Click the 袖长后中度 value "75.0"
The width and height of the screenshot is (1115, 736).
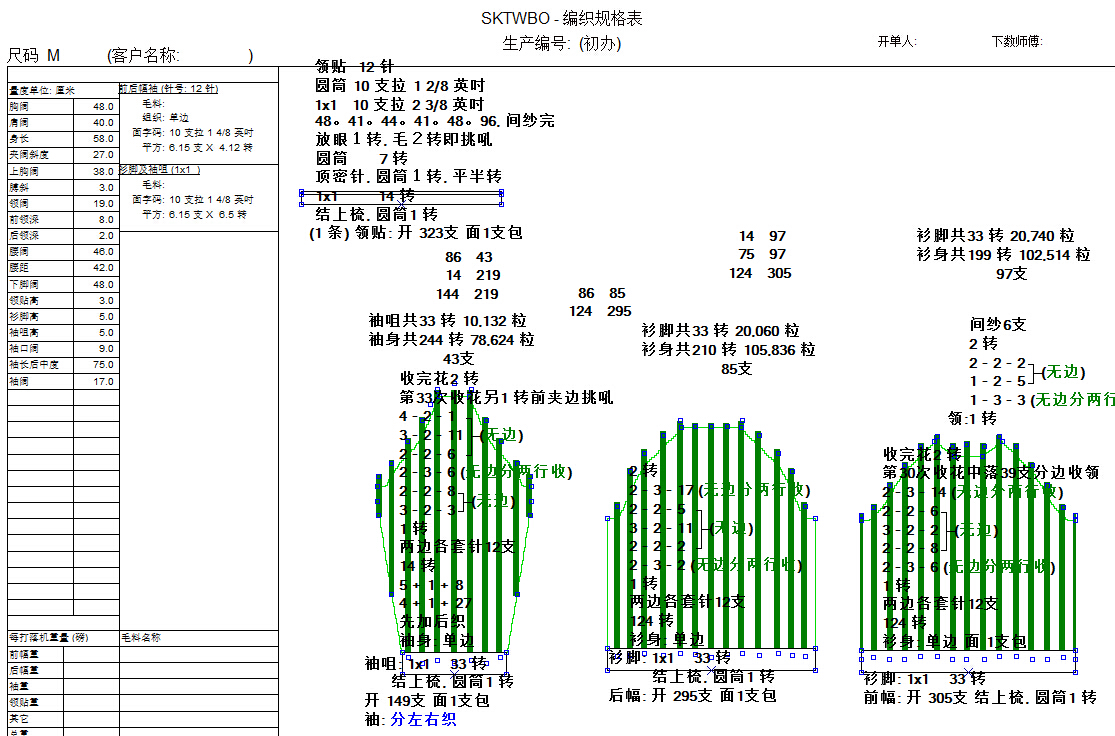(x=103, y=365)
